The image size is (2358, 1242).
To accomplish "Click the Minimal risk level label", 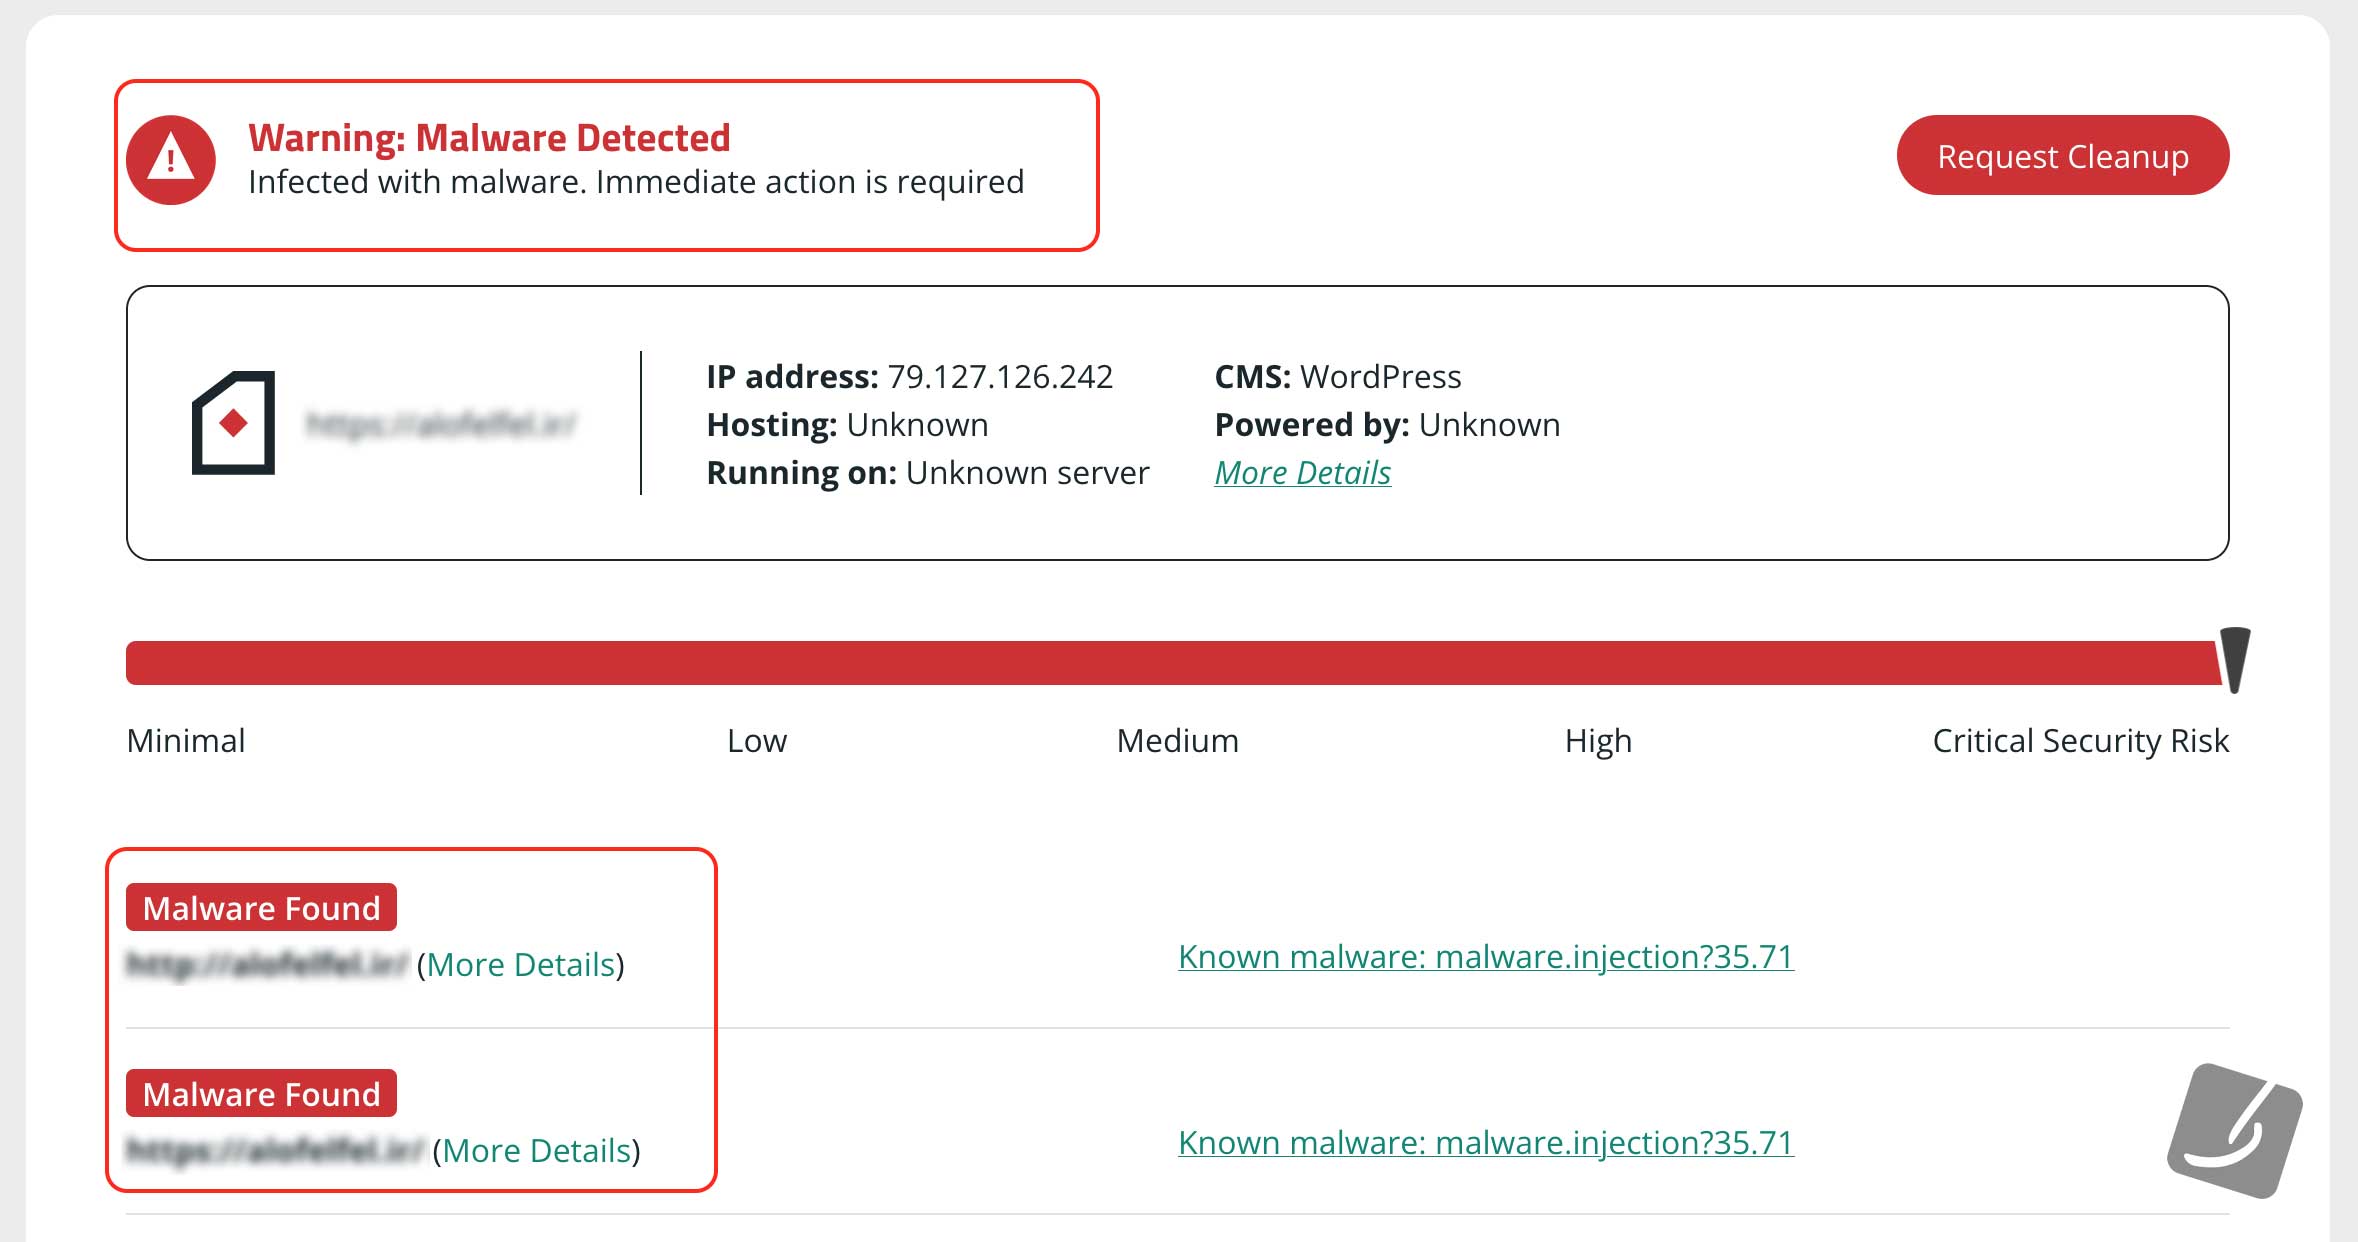I will [x=186, y=741].
